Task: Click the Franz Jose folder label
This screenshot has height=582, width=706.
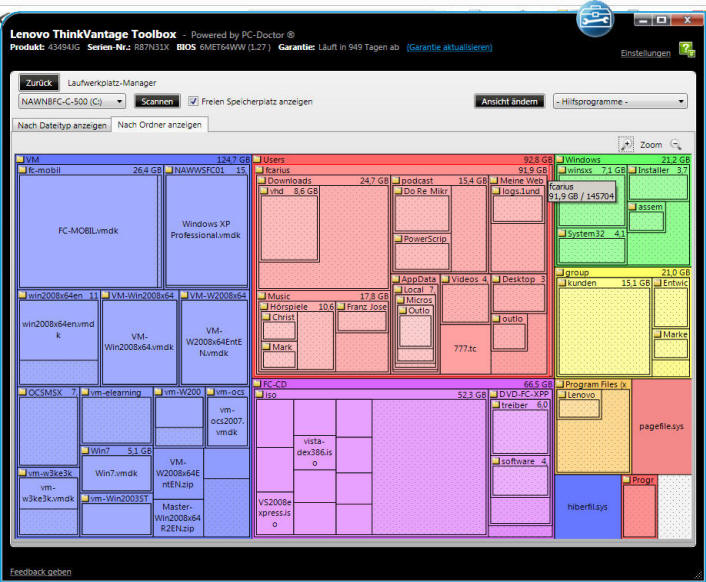Action: click(367, 307)
